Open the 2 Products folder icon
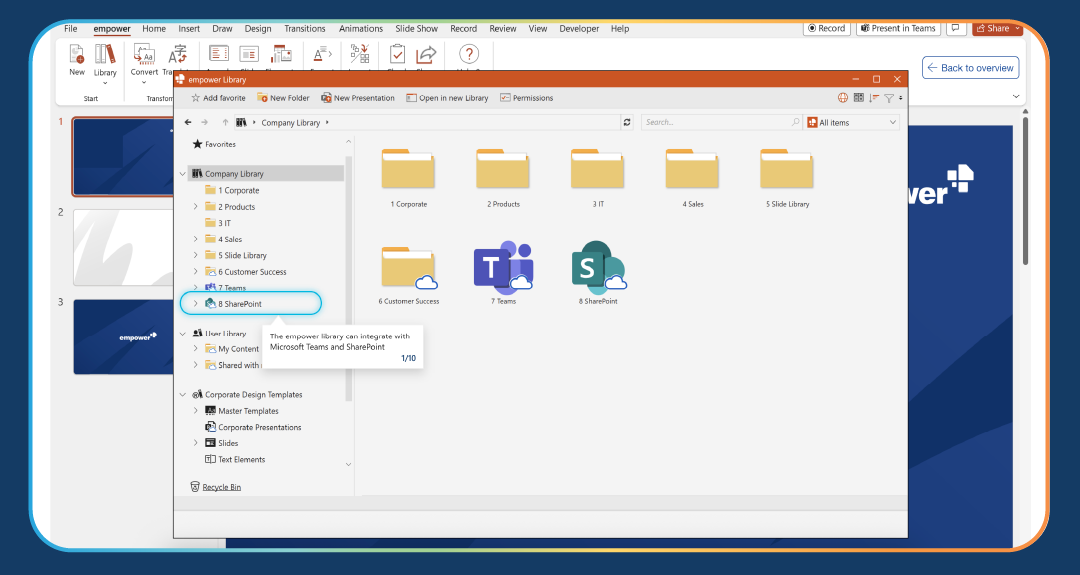Viewport: 1080px width, 575px height. tap(503, 168)
